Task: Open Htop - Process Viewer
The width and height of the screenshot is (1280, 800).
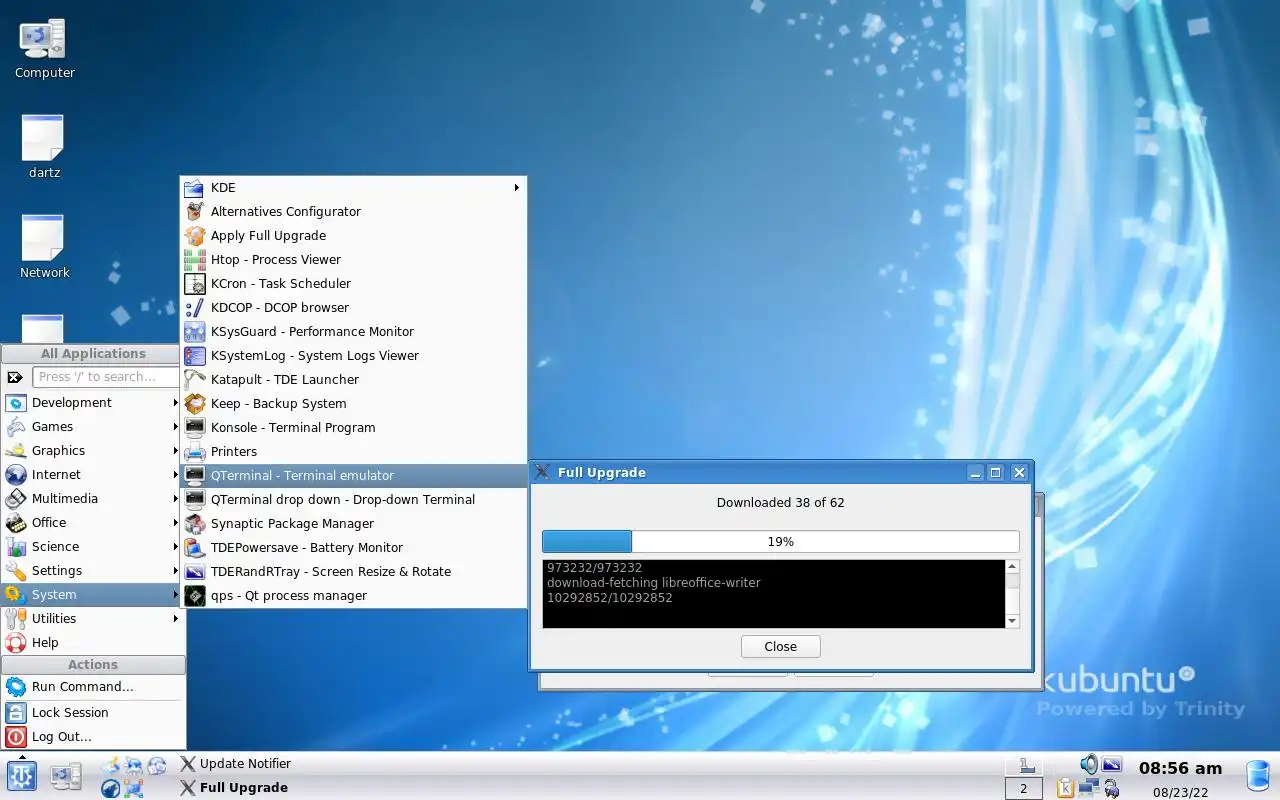Action: (354, 260)
